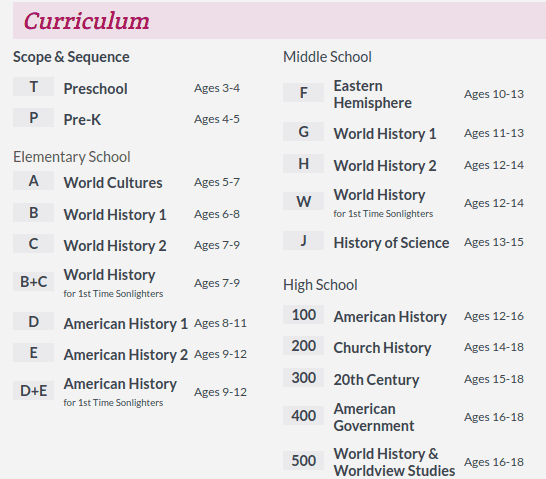Open History of Science link
Viewport: 546px width, 479px height.
(391, 243)
